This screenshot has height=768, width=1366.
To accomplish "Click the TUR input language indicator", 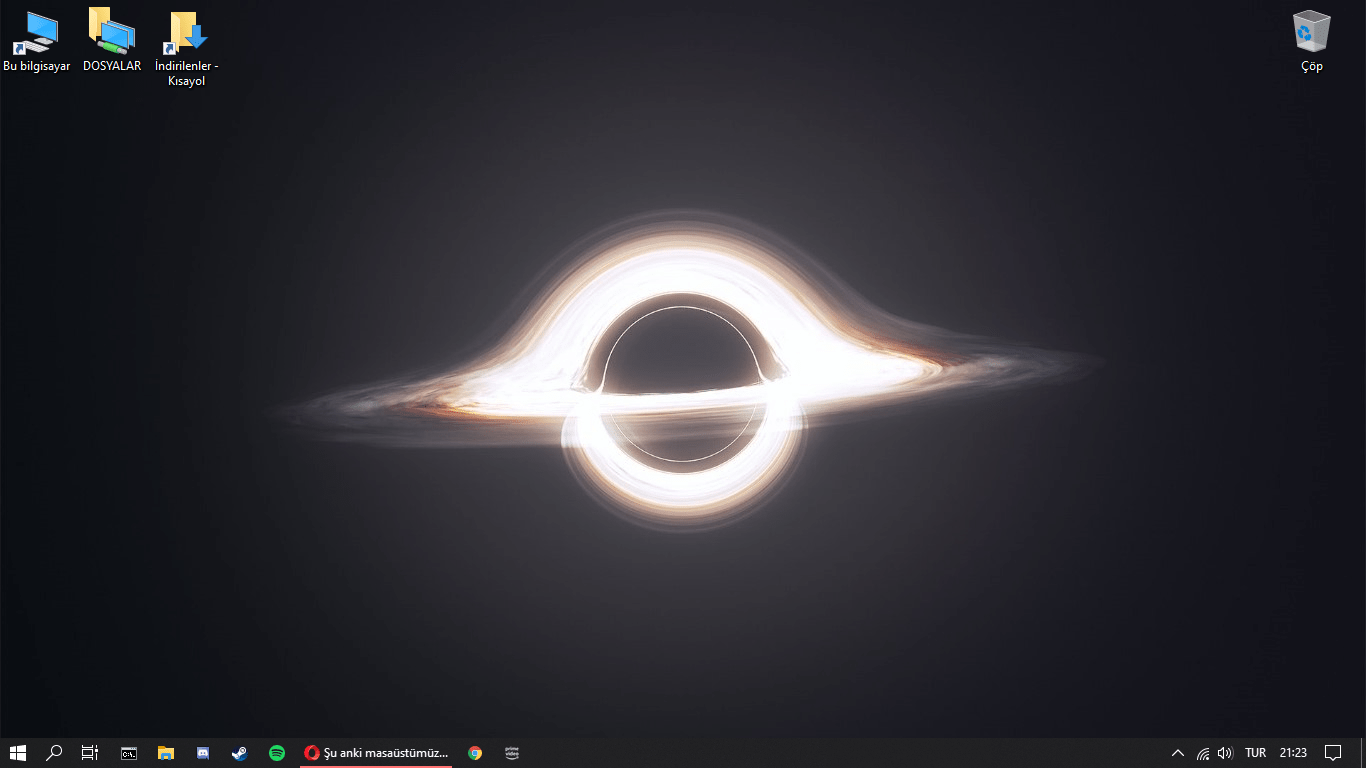I will 1256,753.
